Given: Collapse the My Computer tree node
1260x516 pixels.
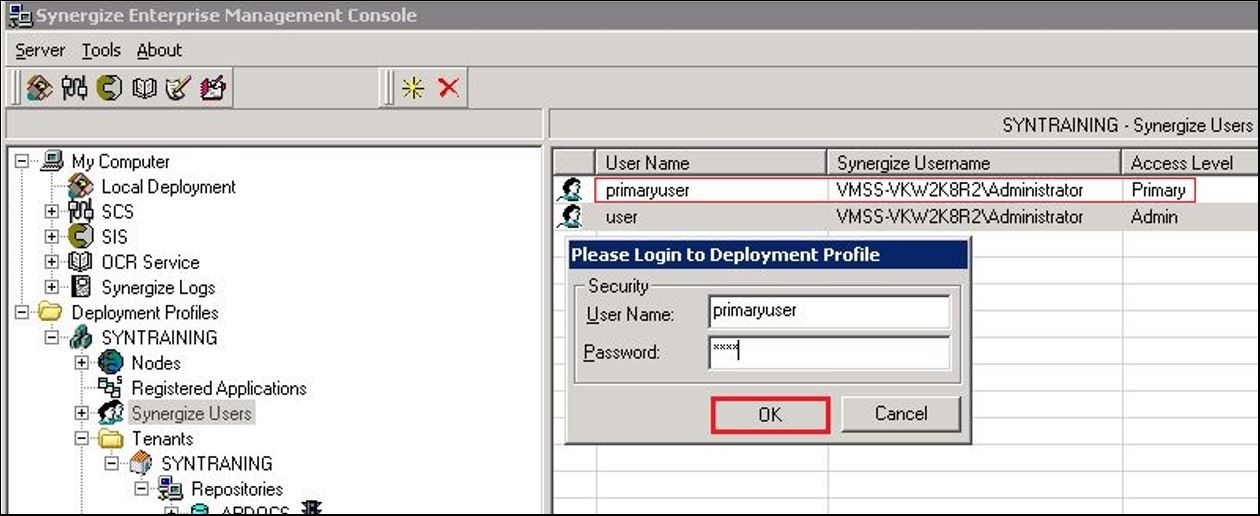Looking at the screenshot, I should (22, 162).
